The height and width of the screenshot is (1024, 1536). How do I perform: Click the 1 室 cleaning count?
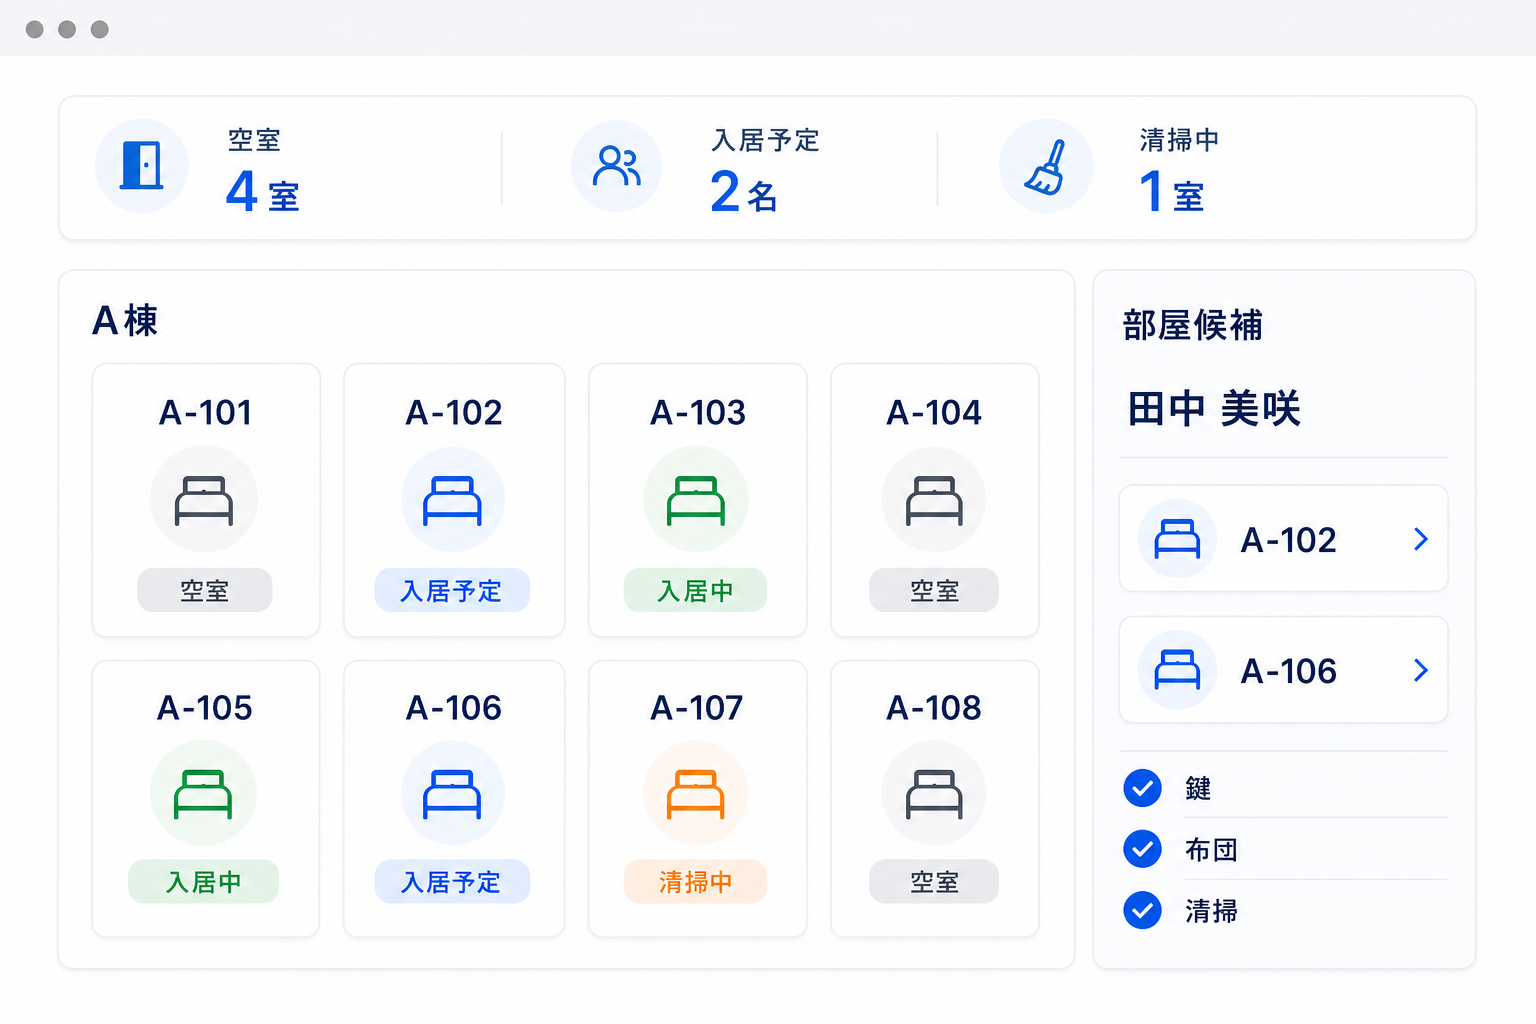tap(1172, 191)
